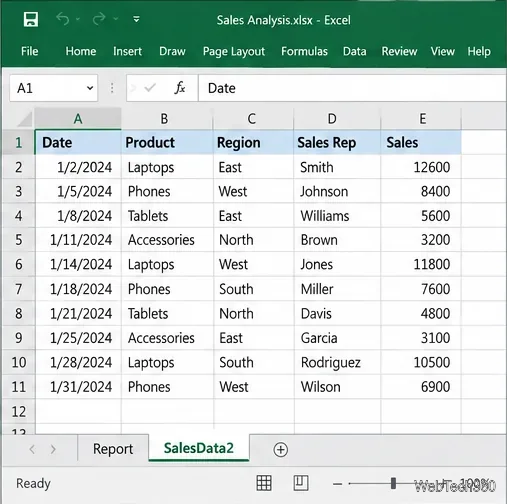Click the zoom out minus button
This screenshot has width=507, height=504.
pos(337,484)
